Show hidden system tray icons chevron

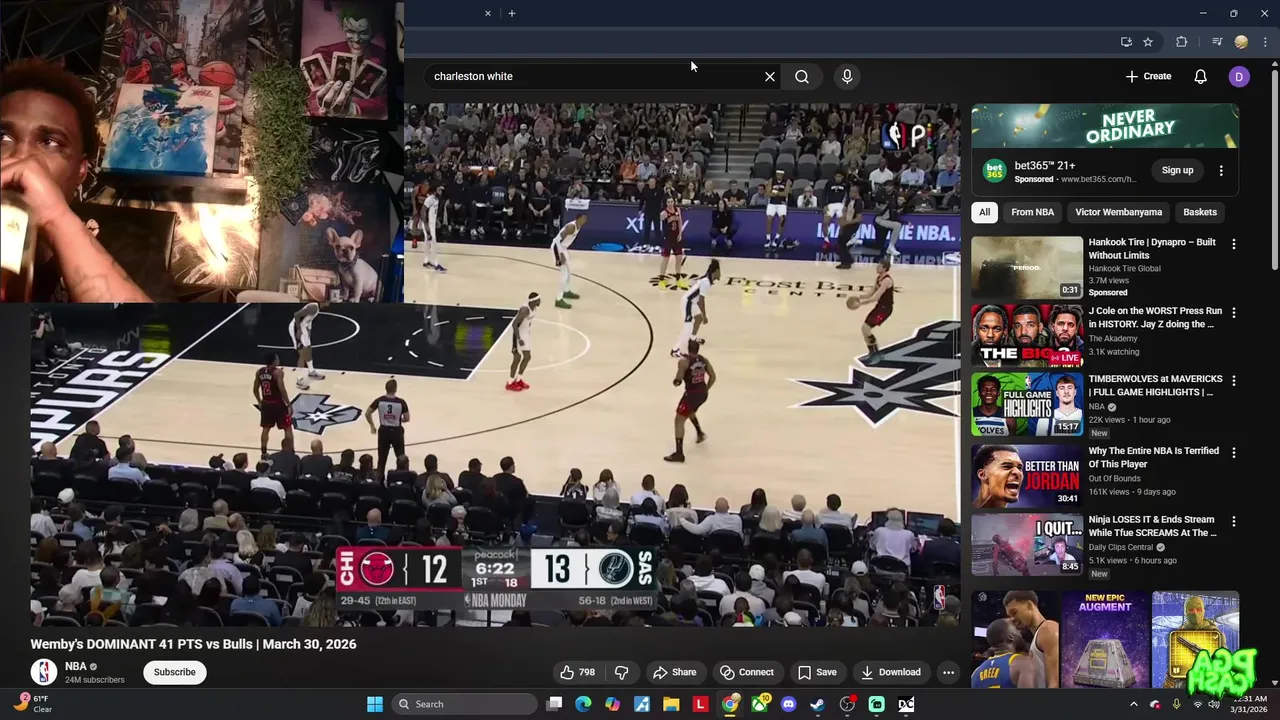(x=1134, y=704)
